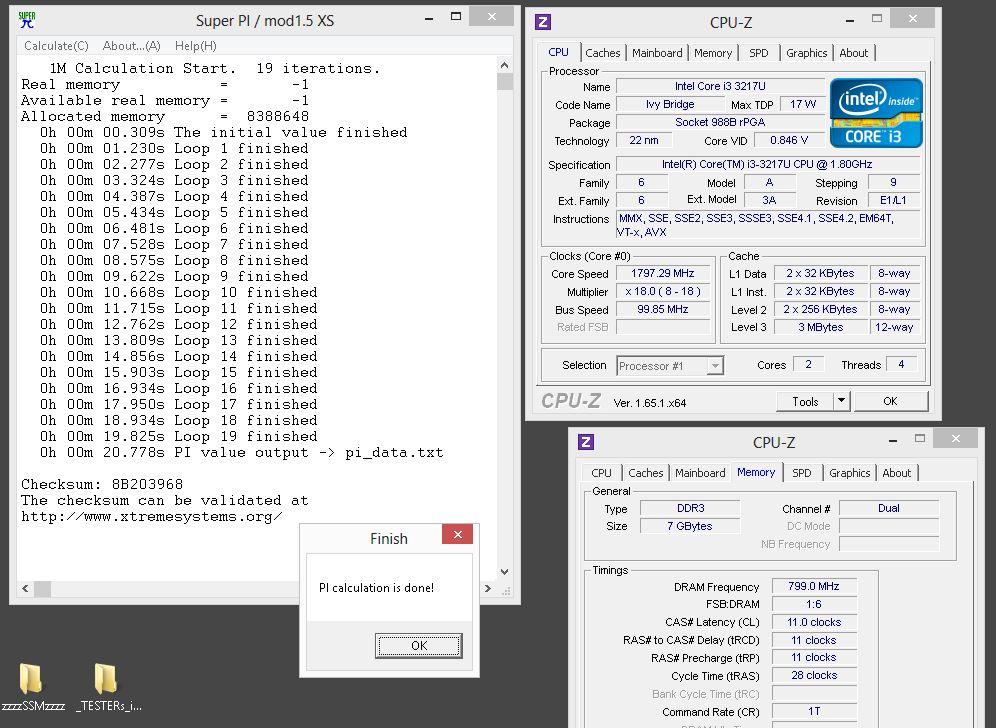
Task: Select Caches tab in lower CPU-Z window
Action: point(645,473)
